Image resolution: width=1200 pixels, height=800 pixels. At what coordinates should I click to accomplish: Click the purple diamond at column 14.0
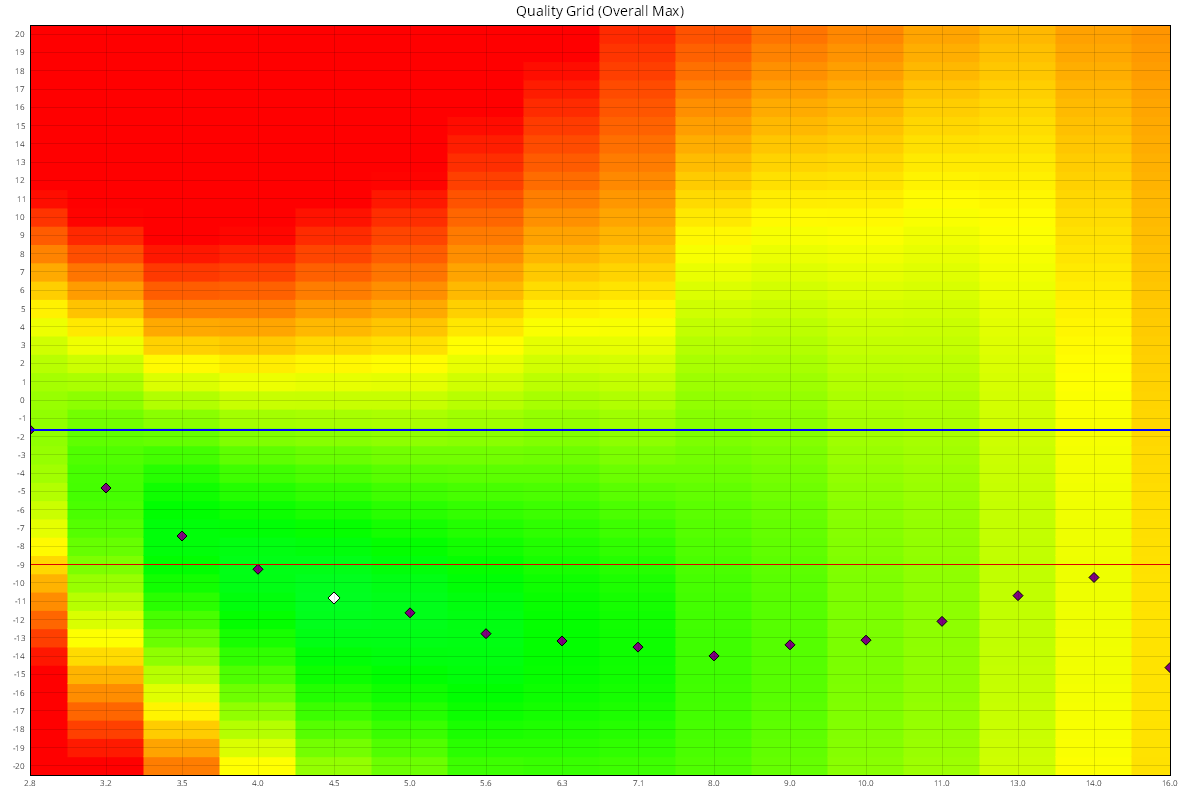click(x=1094, y=577)
